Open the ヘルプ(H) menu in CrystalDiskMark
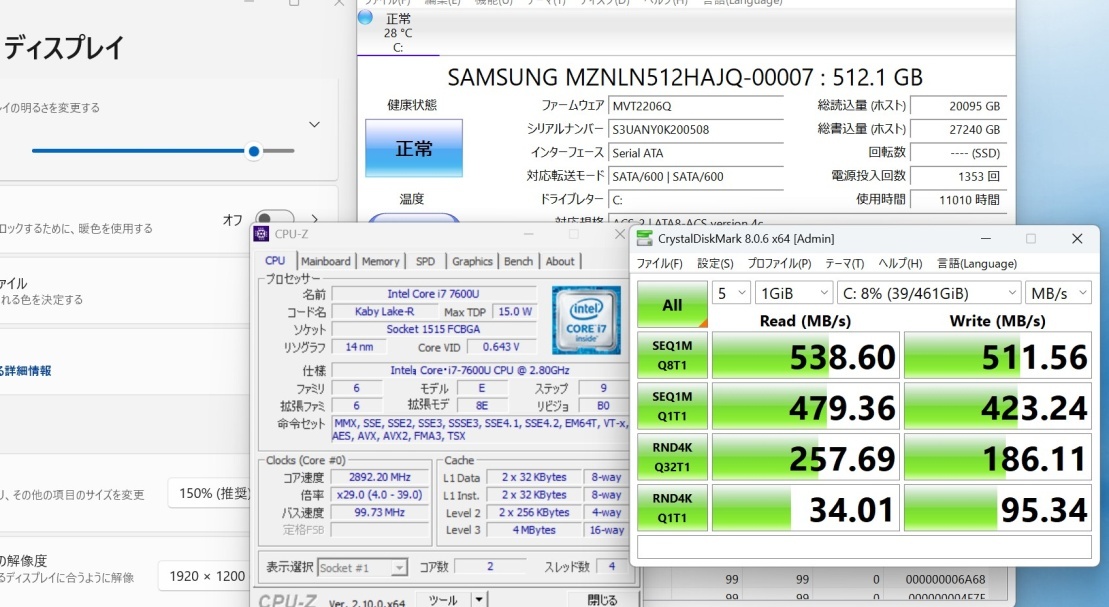 pyautogui.click(x=900, y=263)
